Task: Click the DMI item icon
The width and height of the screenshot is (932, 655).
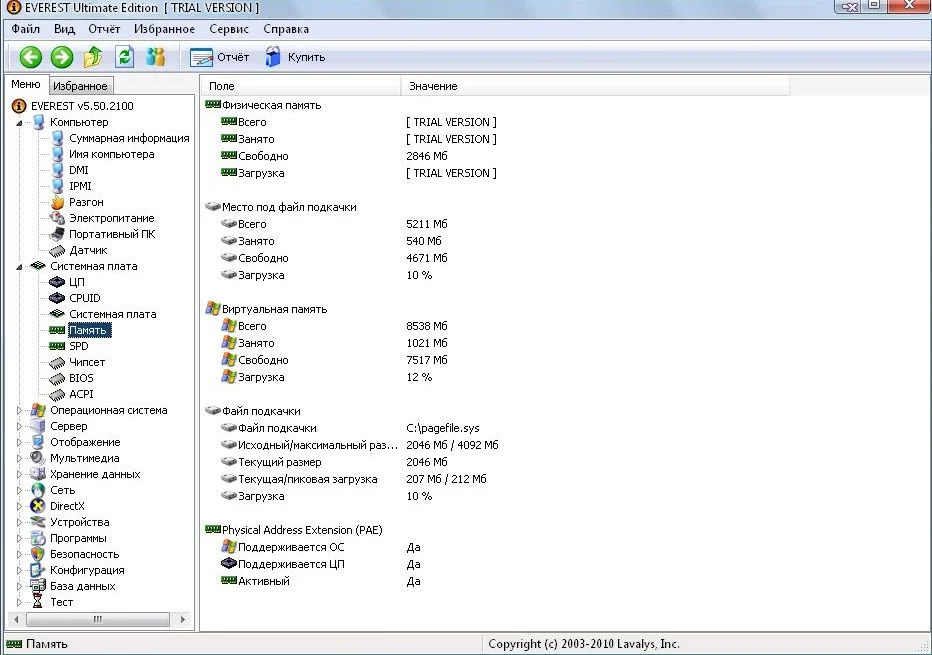Action: (57, 170)
